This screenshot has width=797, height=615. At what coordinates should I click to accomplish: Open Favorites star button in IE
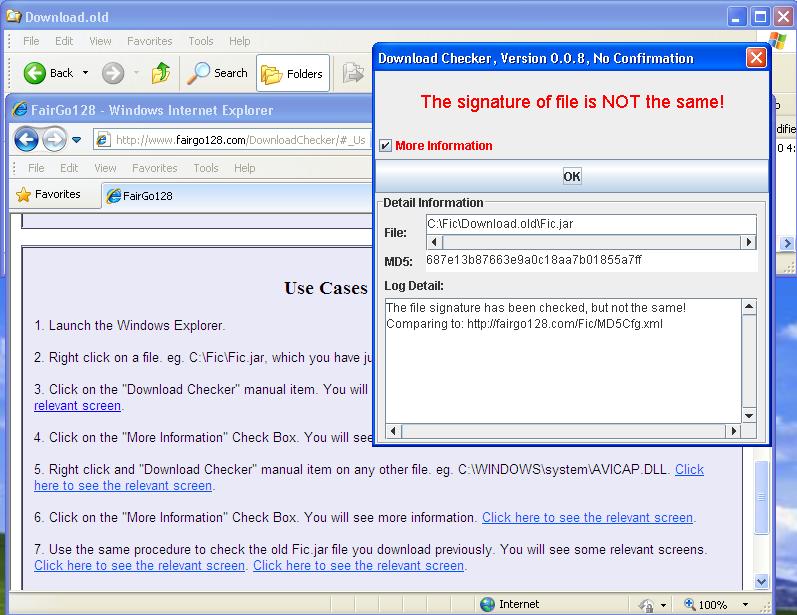[49, 194]
